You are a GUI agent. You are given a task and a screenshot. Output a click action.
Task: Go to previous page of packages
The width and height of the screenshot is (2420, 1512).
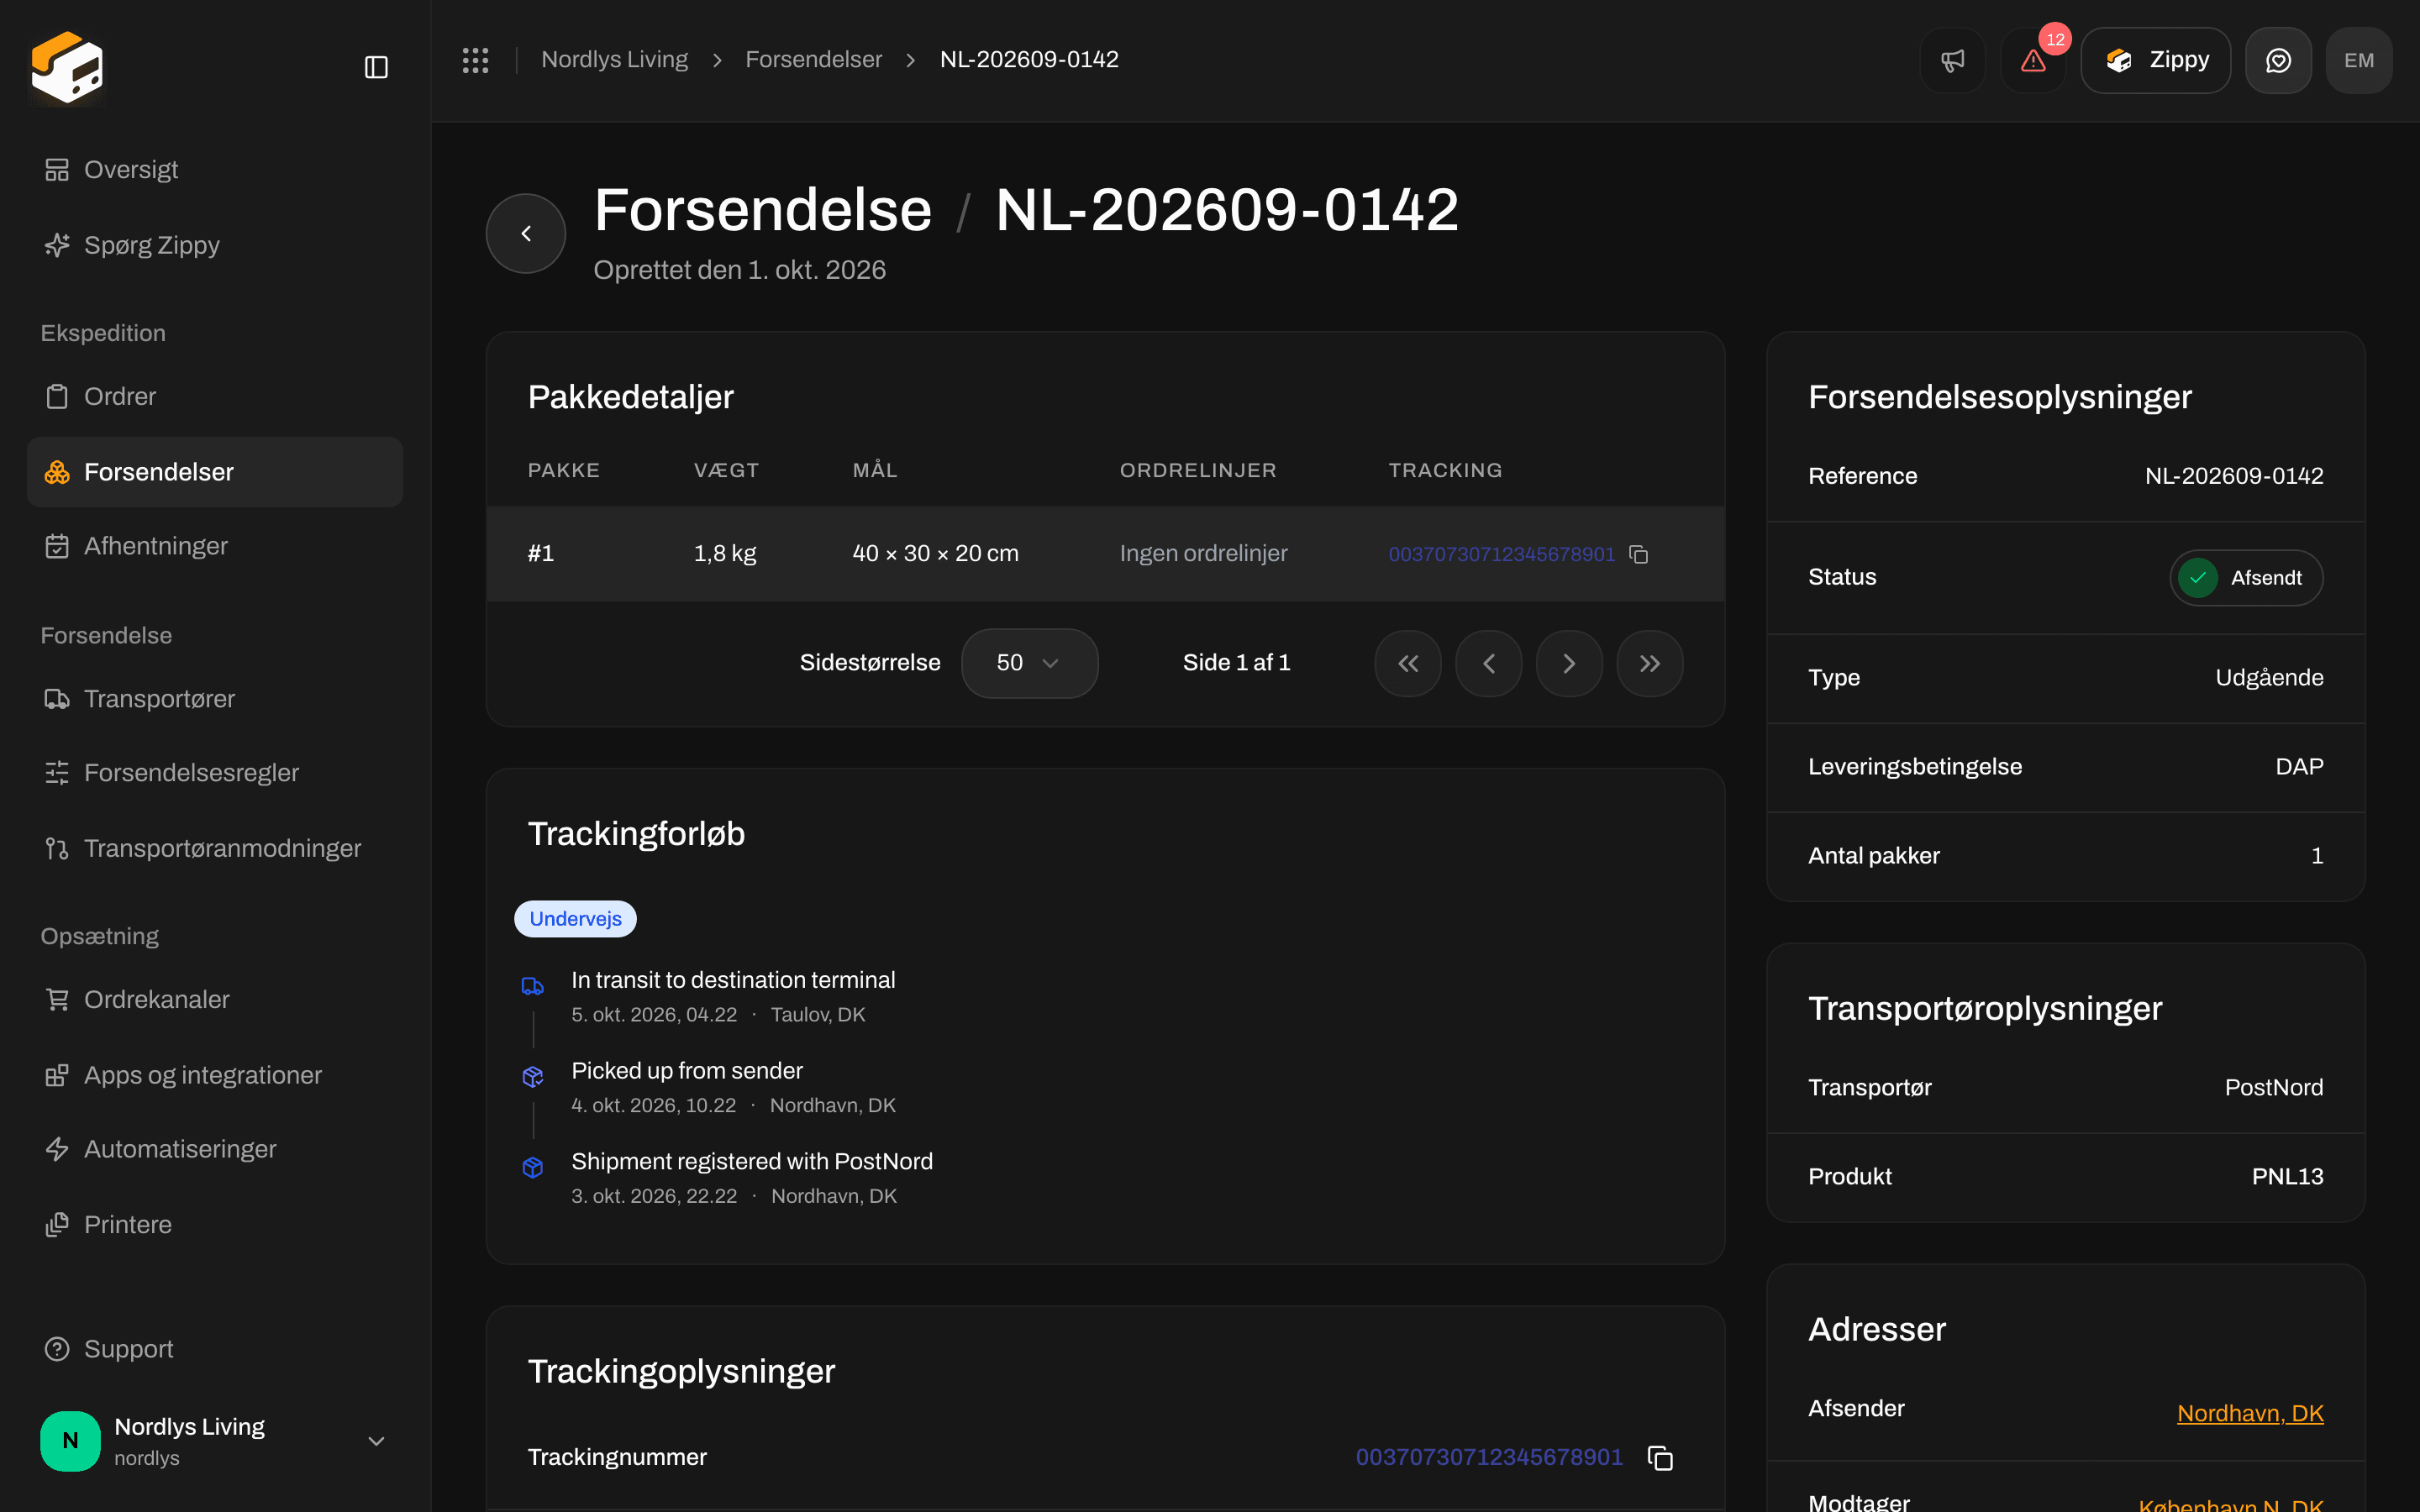point(1489,663)
